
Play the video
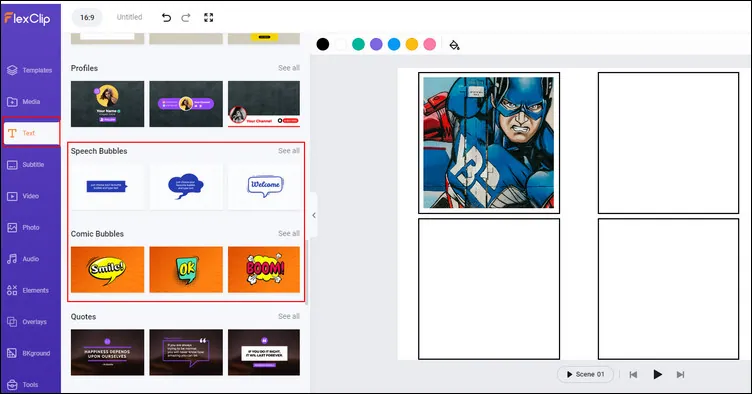(x=658, y=374)
